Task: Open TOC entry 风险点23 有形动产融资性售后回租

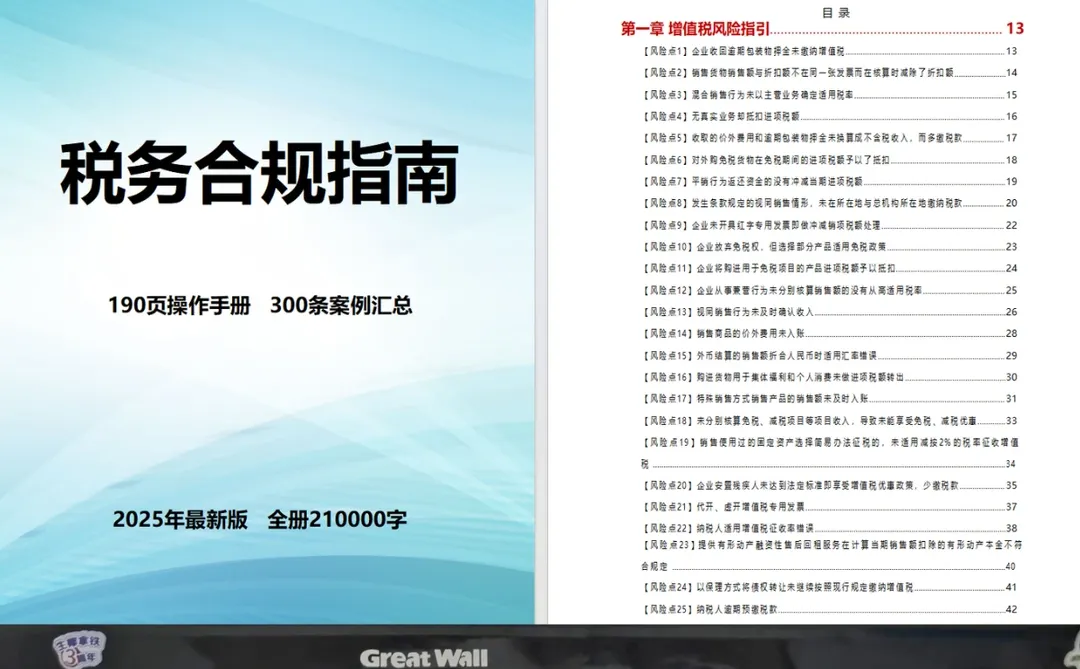Action: point(831,555)
